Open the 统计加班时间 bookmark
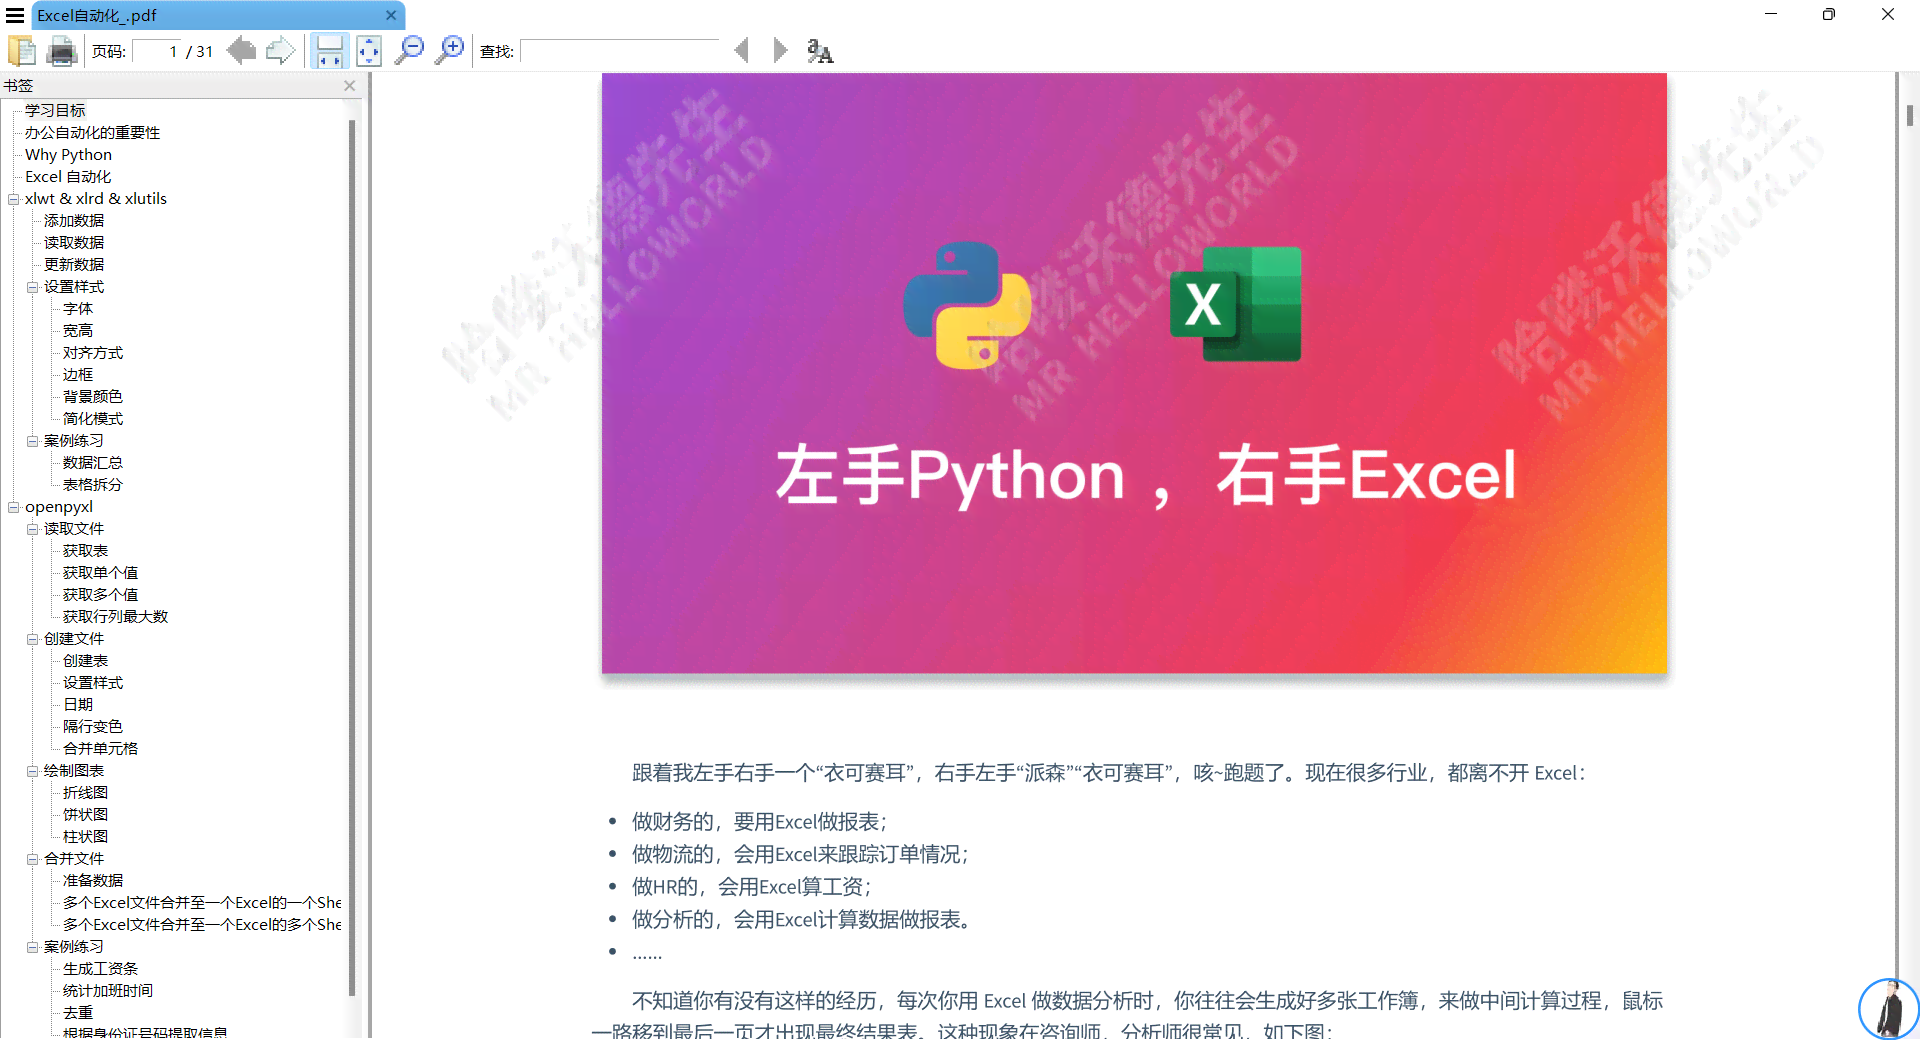The height and width of the screenshot is (1040, 1920). click(x=108, y=991)
